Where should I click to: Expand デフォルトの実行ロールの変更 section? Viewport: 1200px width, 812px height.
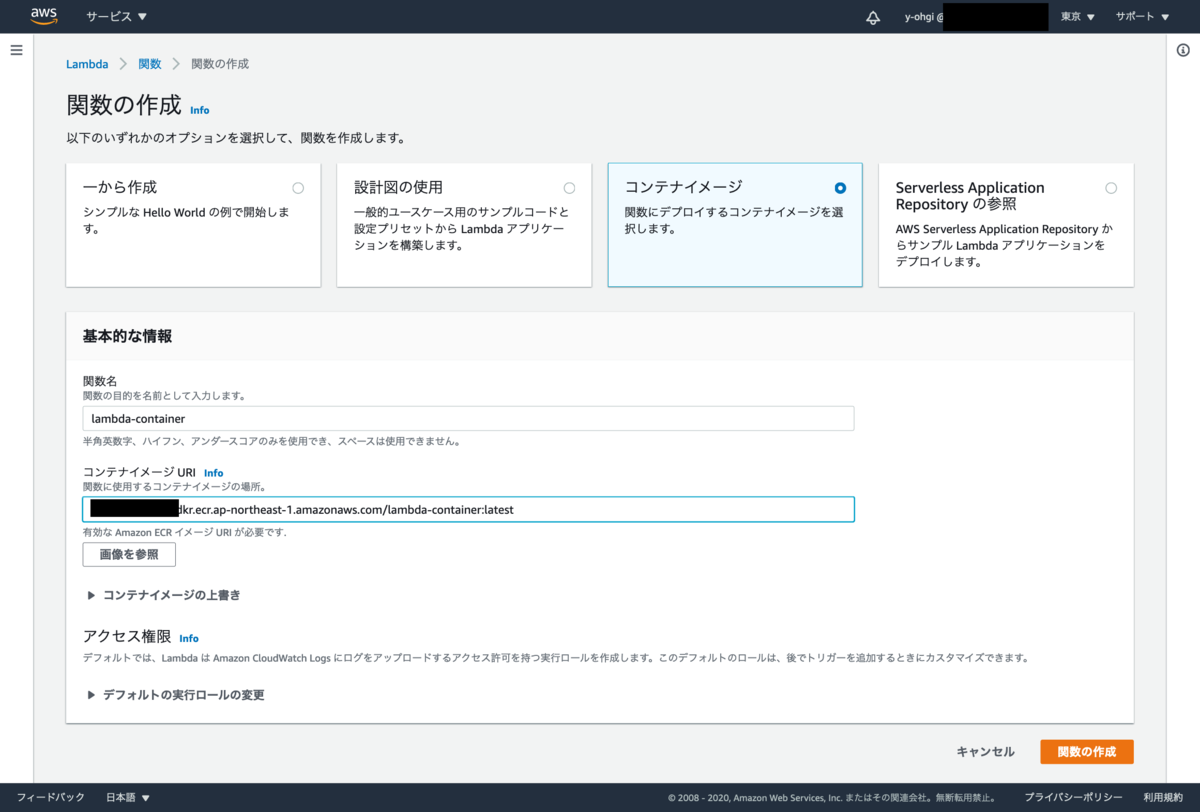pos(176,694)
